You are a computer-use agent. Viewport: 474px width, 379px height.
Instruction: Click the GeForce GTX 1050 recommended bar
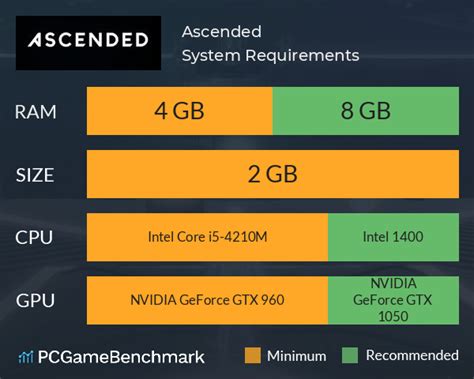coord(394,300)
